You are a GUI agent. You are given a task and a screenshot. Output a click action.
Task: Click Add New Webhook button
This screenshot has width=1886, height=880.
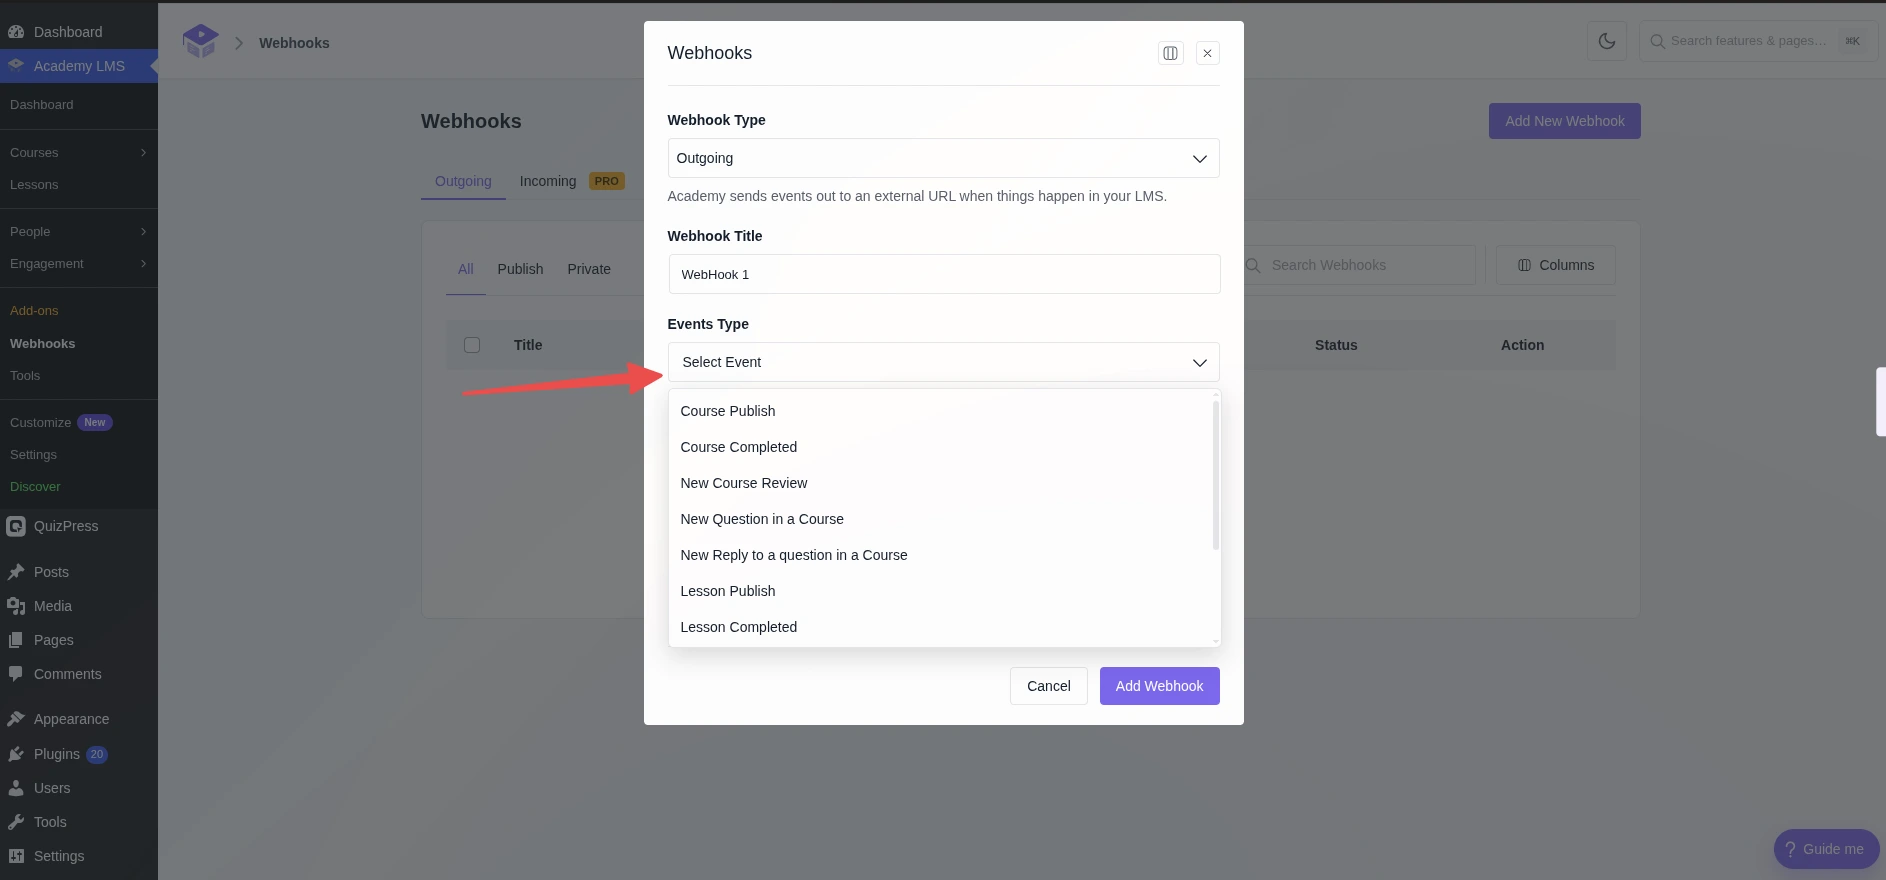pos(1565,121)
